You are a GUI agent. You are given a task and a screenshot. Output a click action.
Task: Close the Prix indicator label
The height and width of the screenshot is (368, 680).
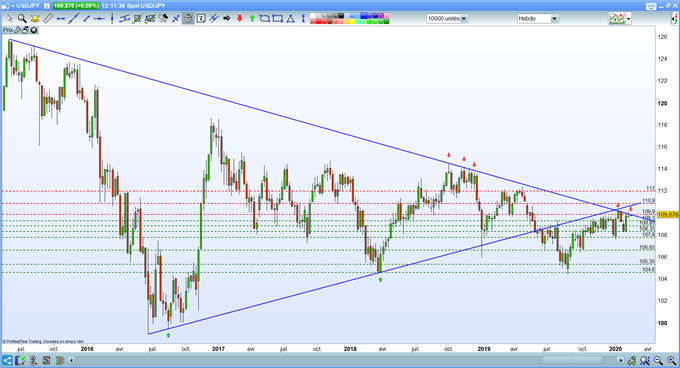click(33, 30)
